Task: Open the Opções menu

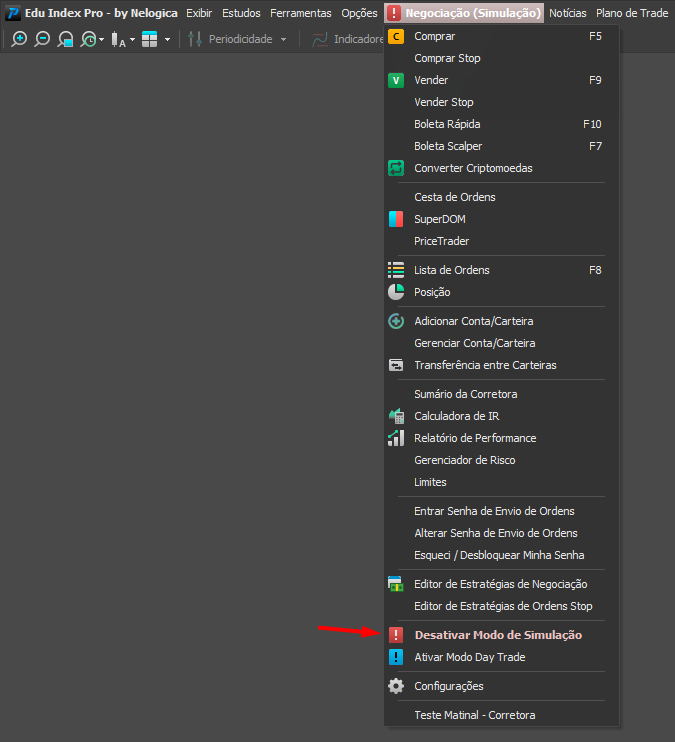Action: pyautogui.click(x=359, y=13)
